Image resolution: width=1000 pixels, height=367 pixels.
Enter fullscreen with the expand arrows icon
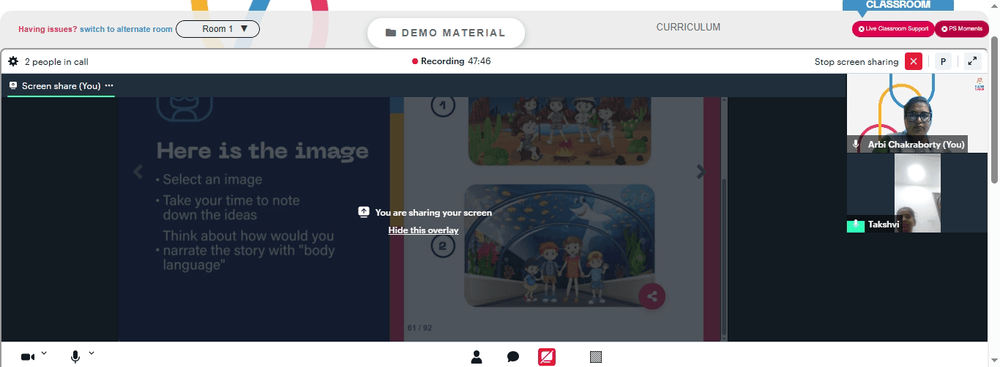coord(973,61)
